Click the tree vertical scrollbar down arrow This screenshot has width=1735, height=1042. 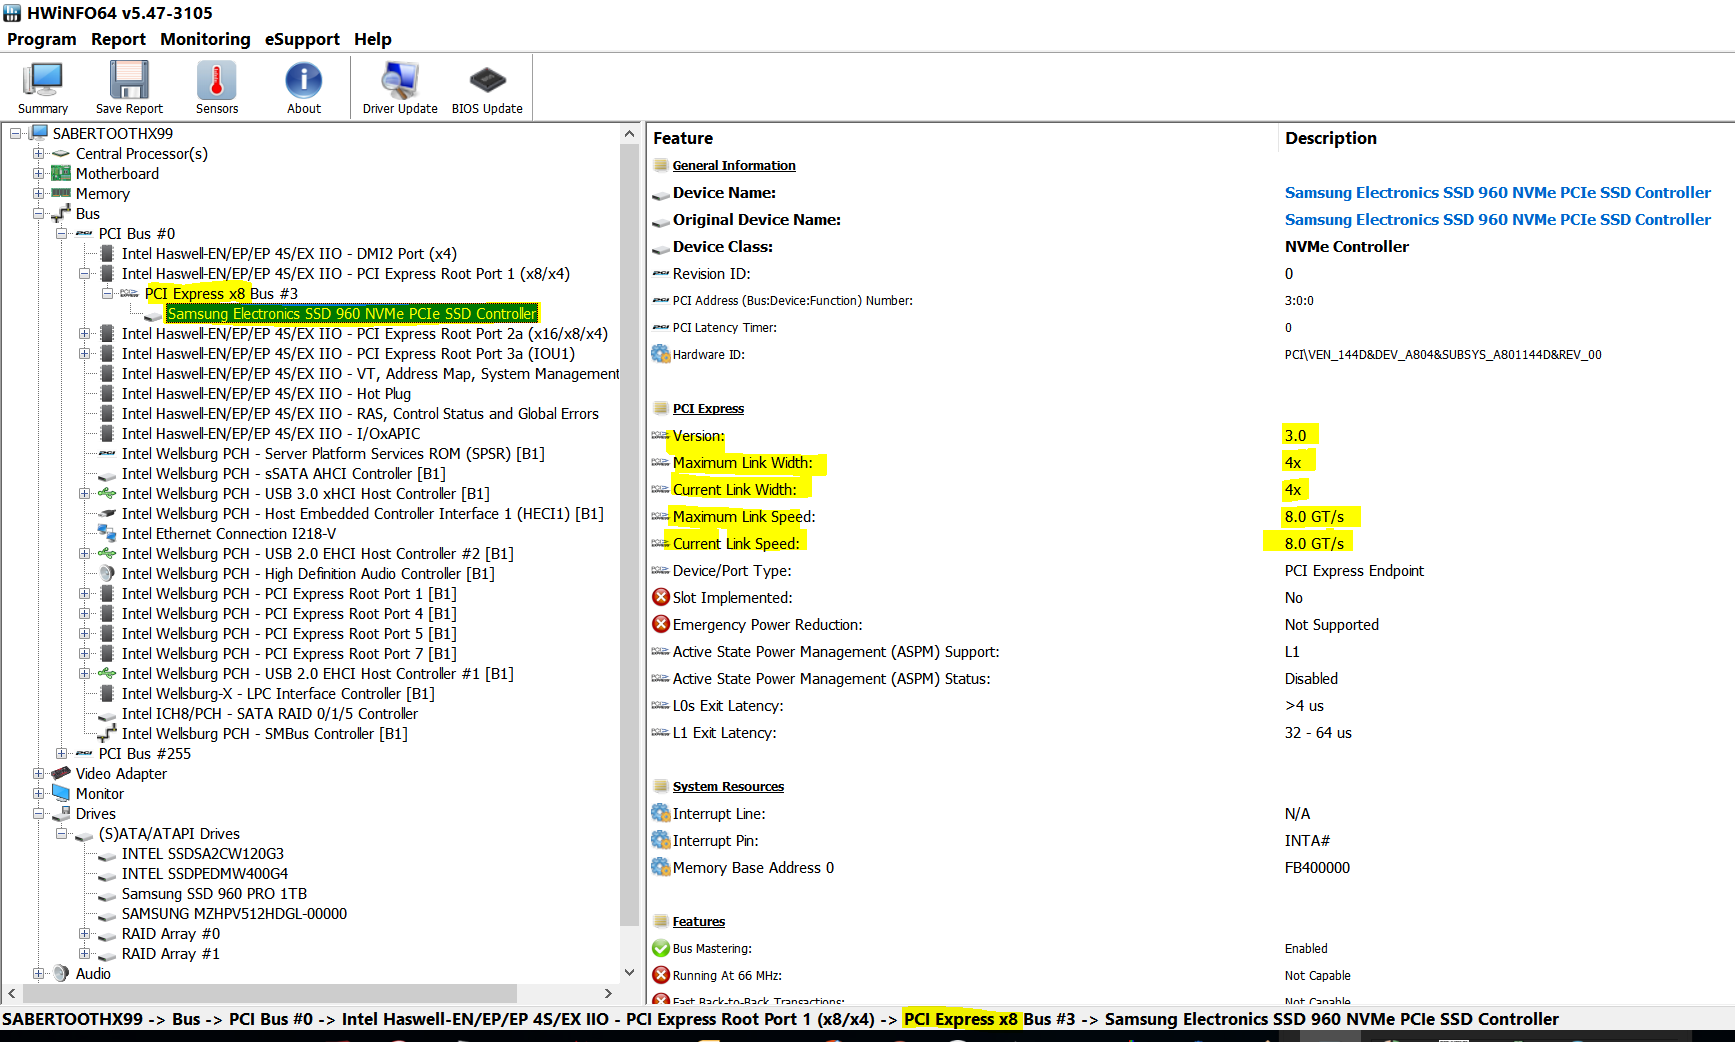pos(629,972)
